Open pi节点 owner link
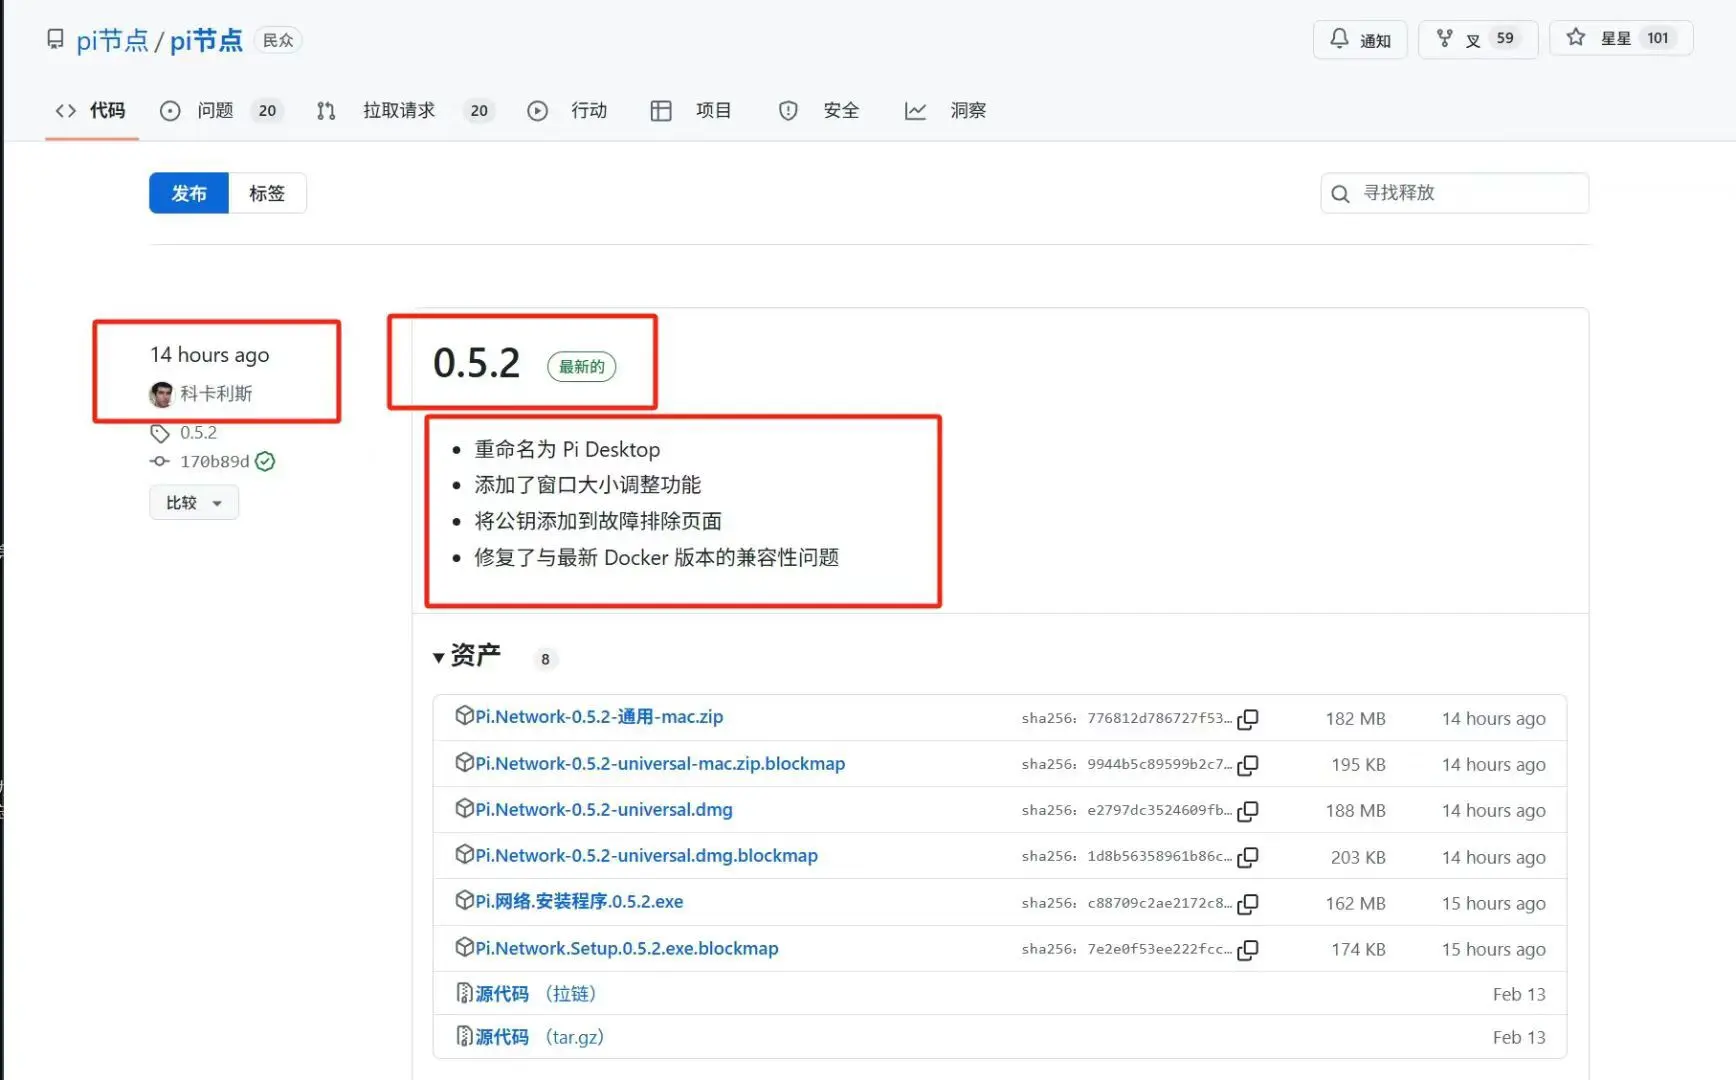This screenshot has width=1736, height=1080. (x=112, y=40)
